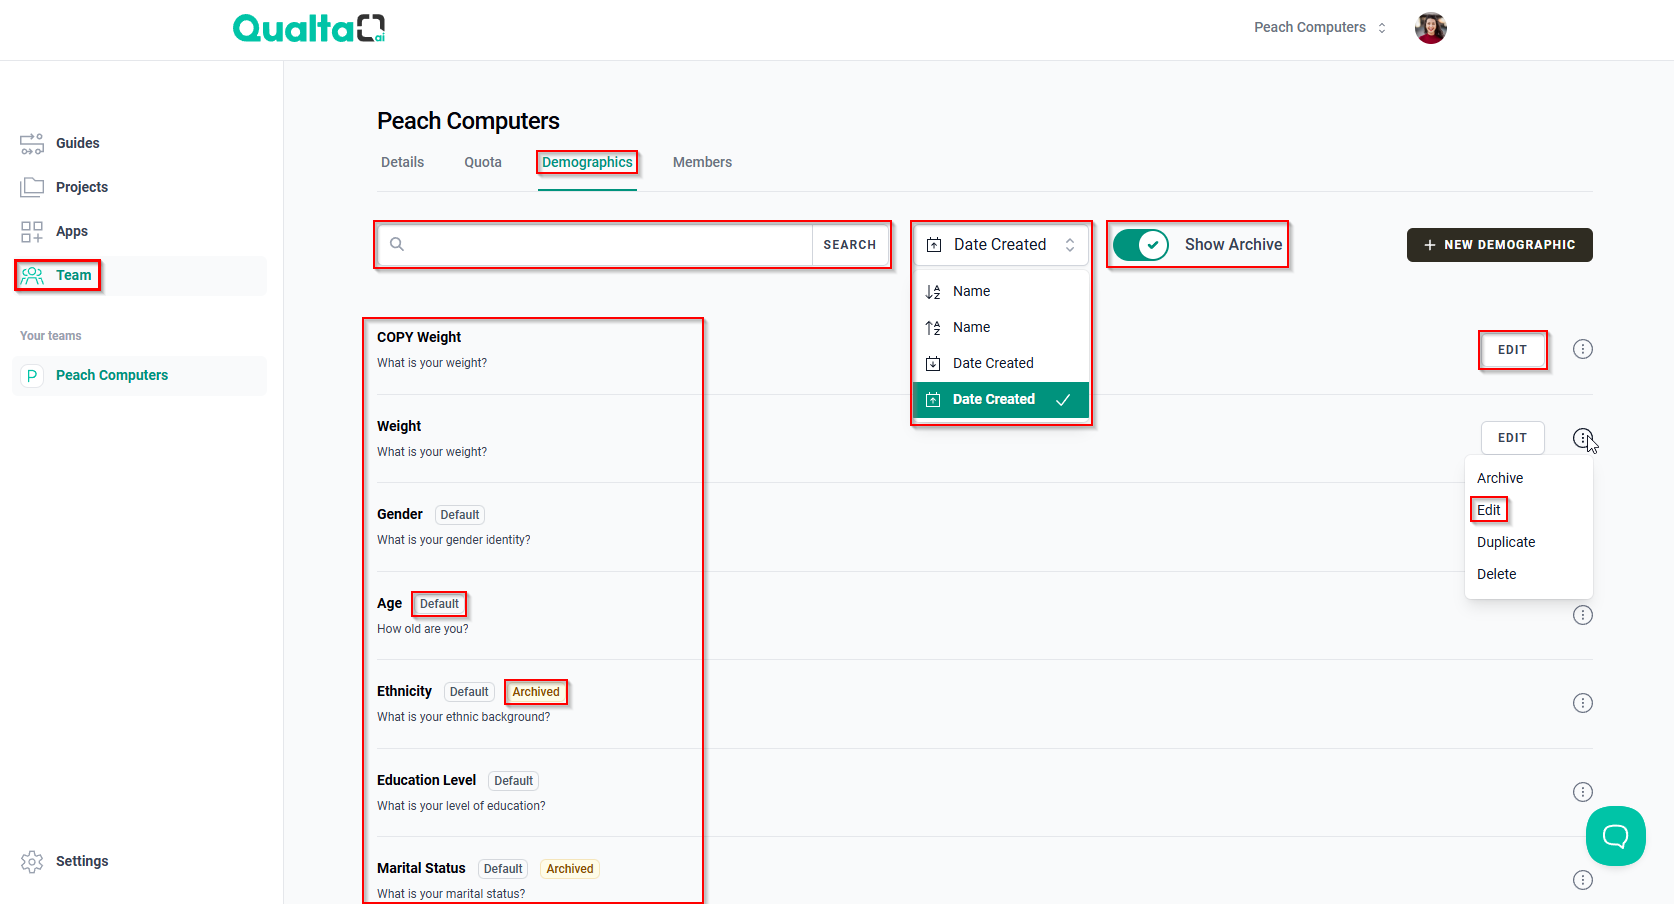Select the Team people icon

(x=32, y=275)
